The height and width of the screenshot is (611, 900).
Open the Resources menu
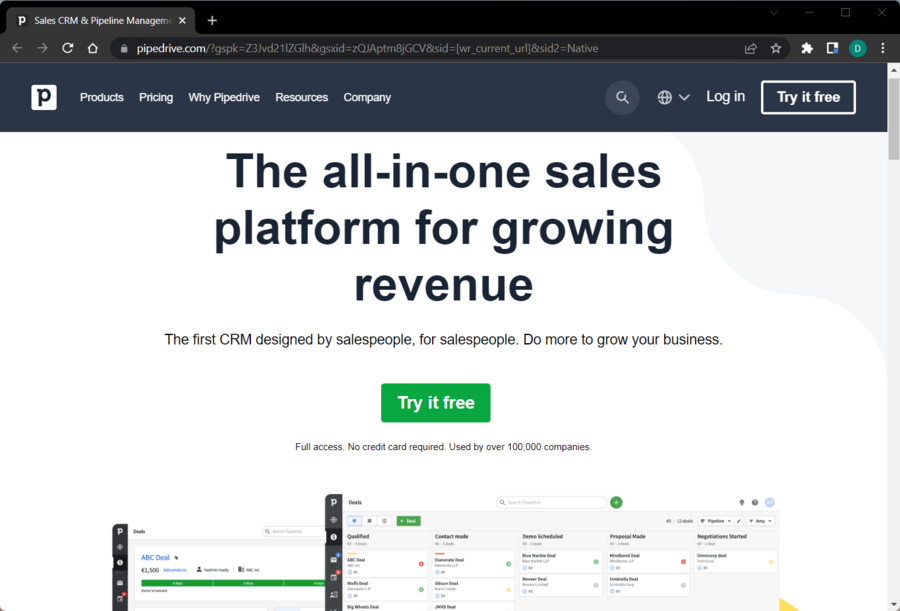pyautogui.click(x=301, y=98)
